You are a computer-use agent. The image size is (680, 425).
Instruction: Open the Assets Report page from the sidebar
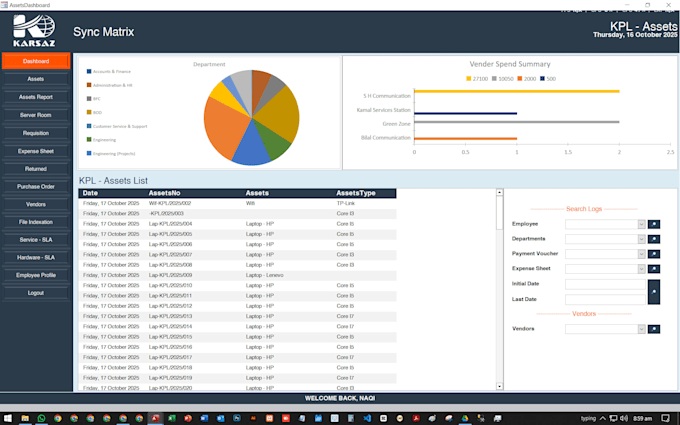point(36,97)
